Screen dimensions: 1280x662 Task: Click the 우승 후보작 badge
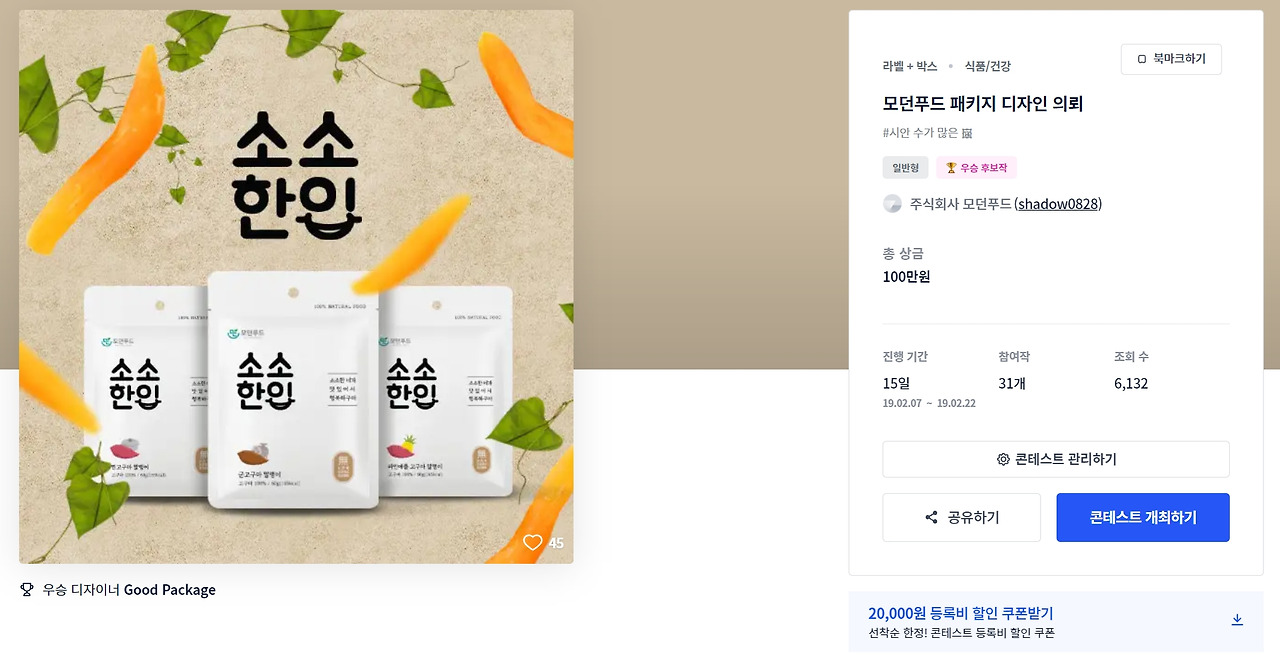point(976,168)
